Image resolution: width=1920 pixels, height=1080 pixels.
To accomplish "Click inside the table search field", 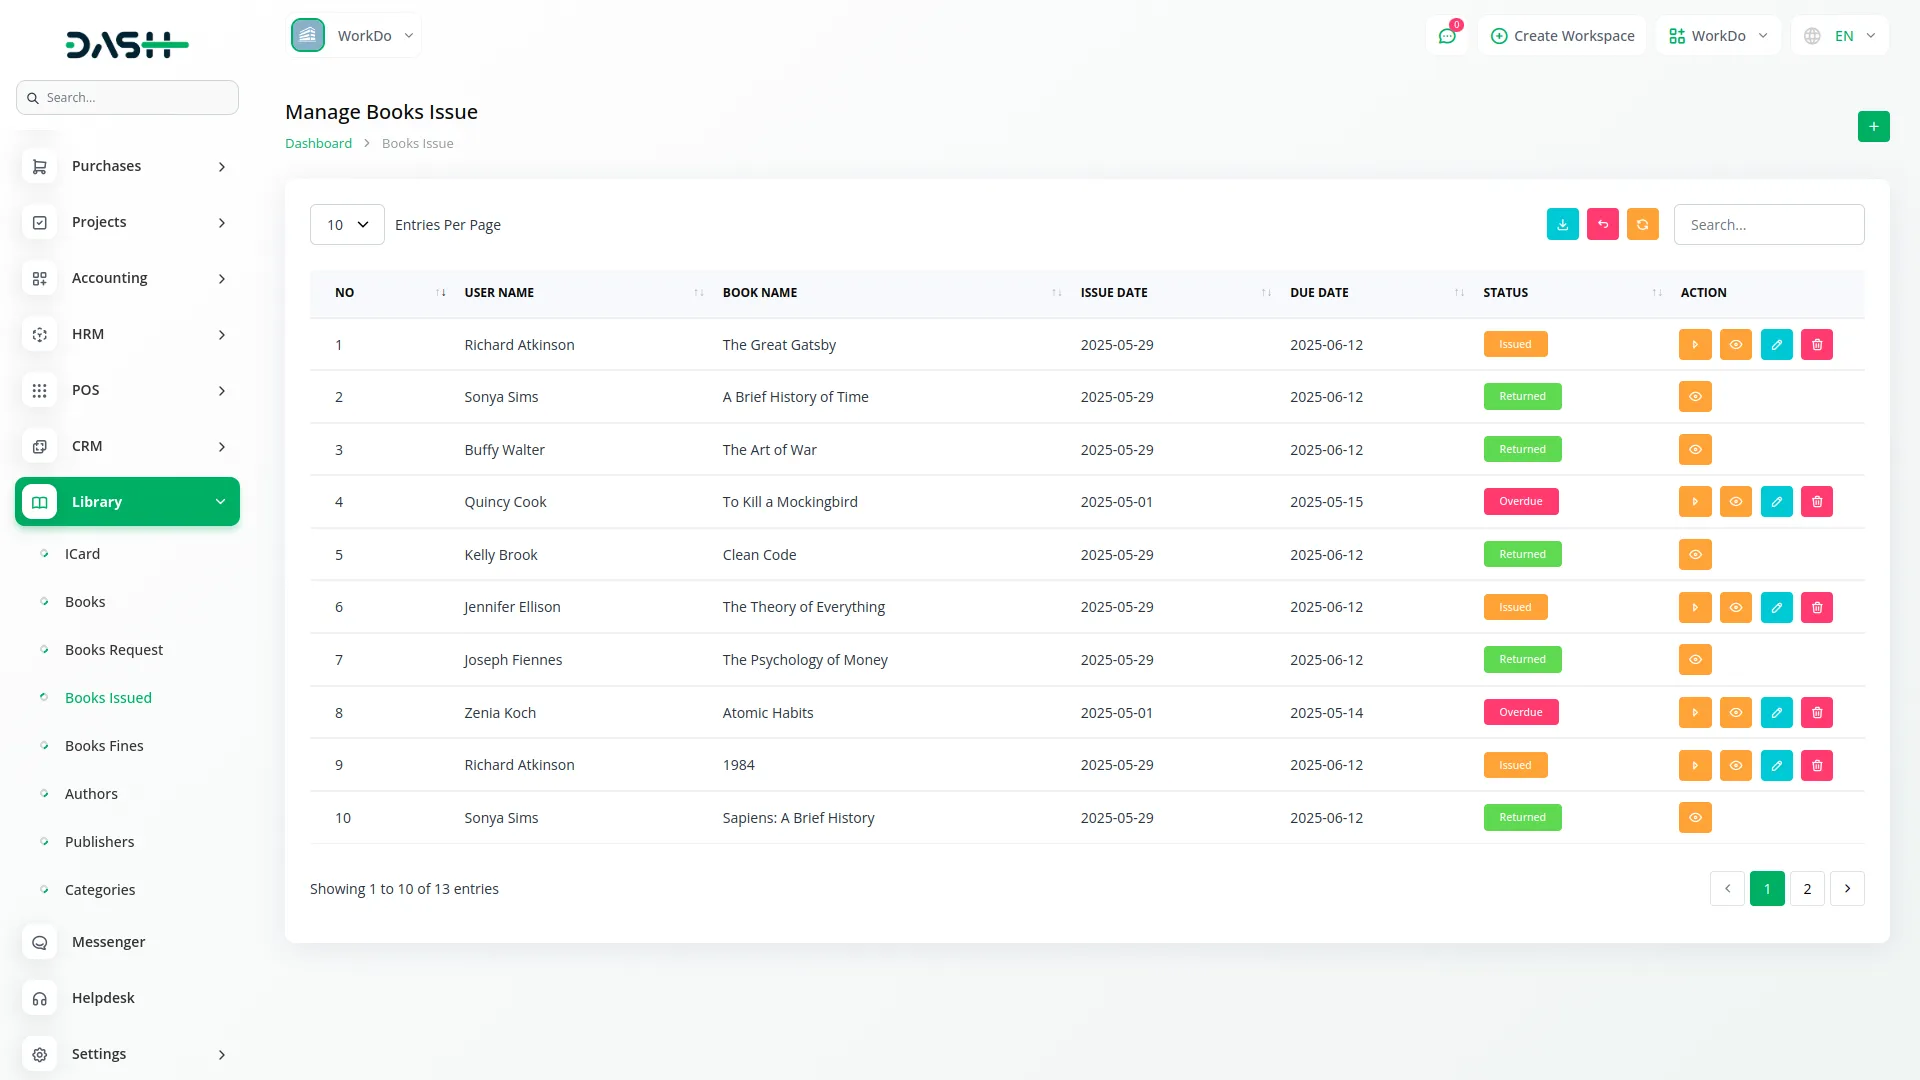I will pyautogui.click(x=1768, y=224).
